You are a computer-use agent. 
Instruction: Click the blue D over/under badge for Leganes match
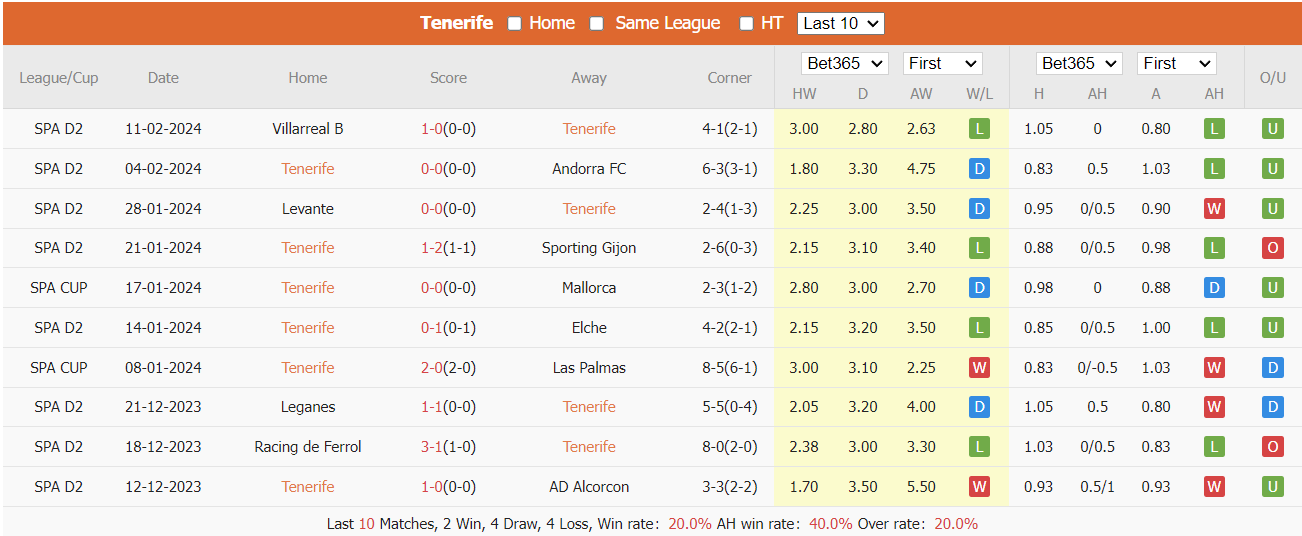coord(1272,407)
